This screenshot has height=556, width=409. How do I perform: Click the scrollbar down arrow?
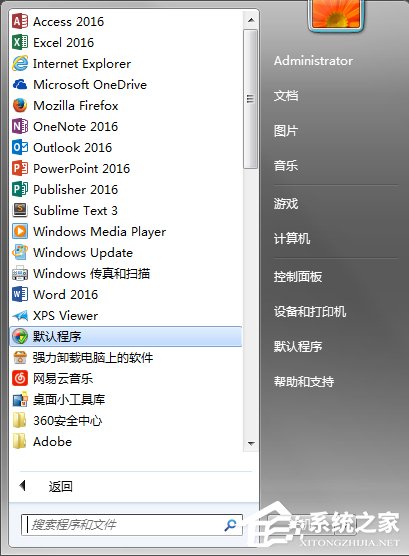[251, 443]
